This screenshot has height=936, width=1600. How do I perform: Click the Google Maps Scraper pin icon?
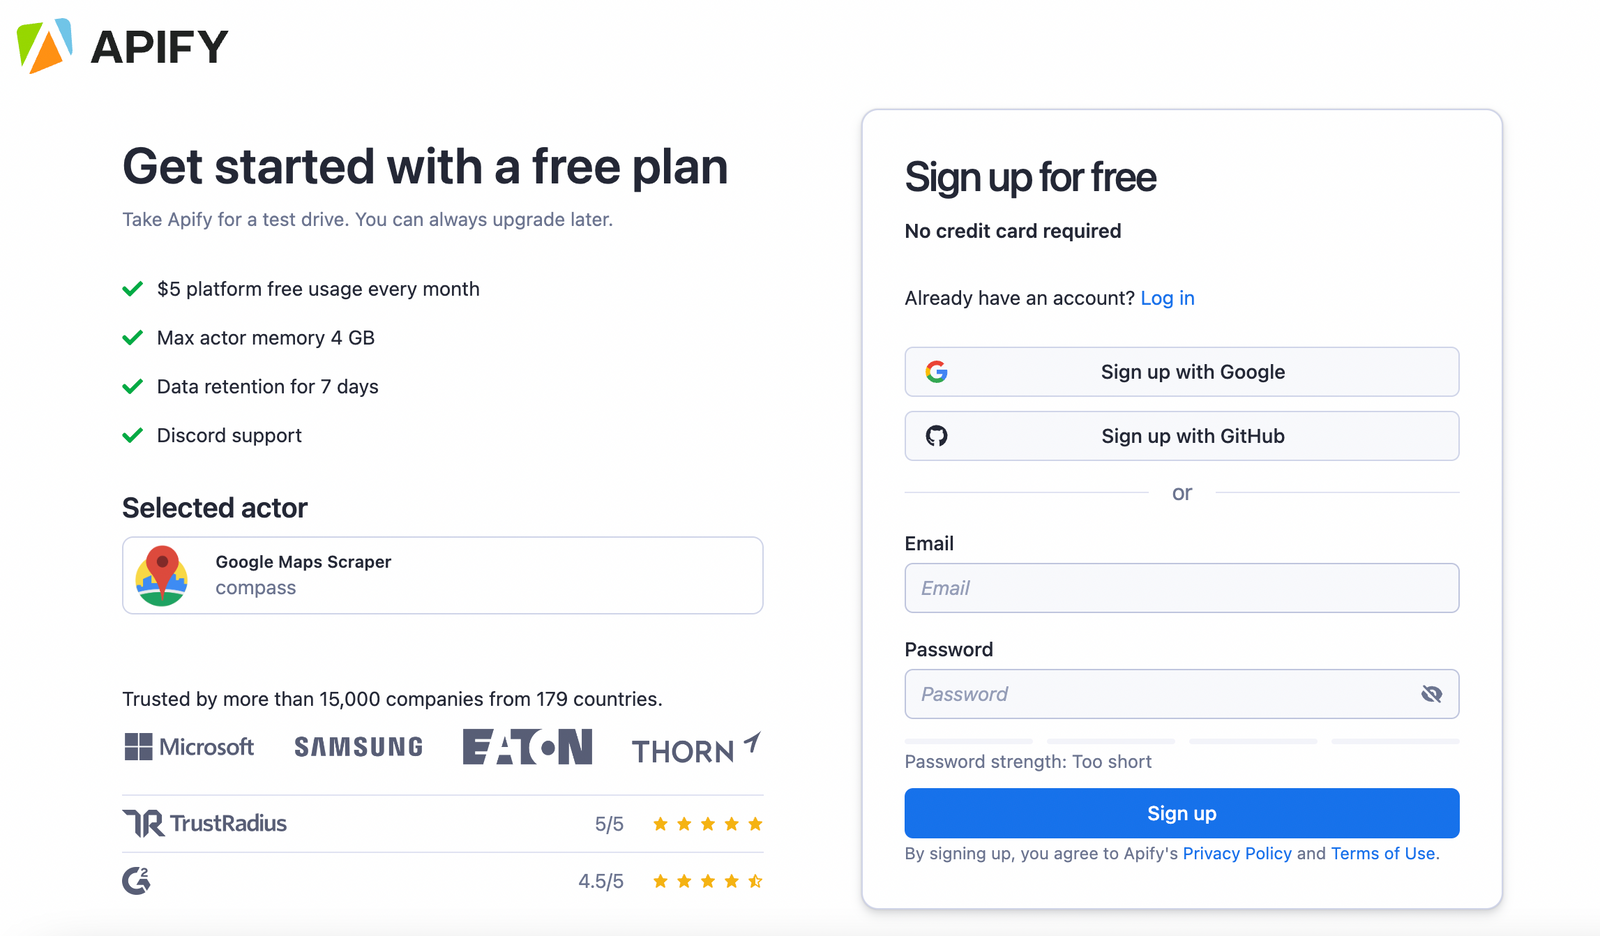(162, 575)
